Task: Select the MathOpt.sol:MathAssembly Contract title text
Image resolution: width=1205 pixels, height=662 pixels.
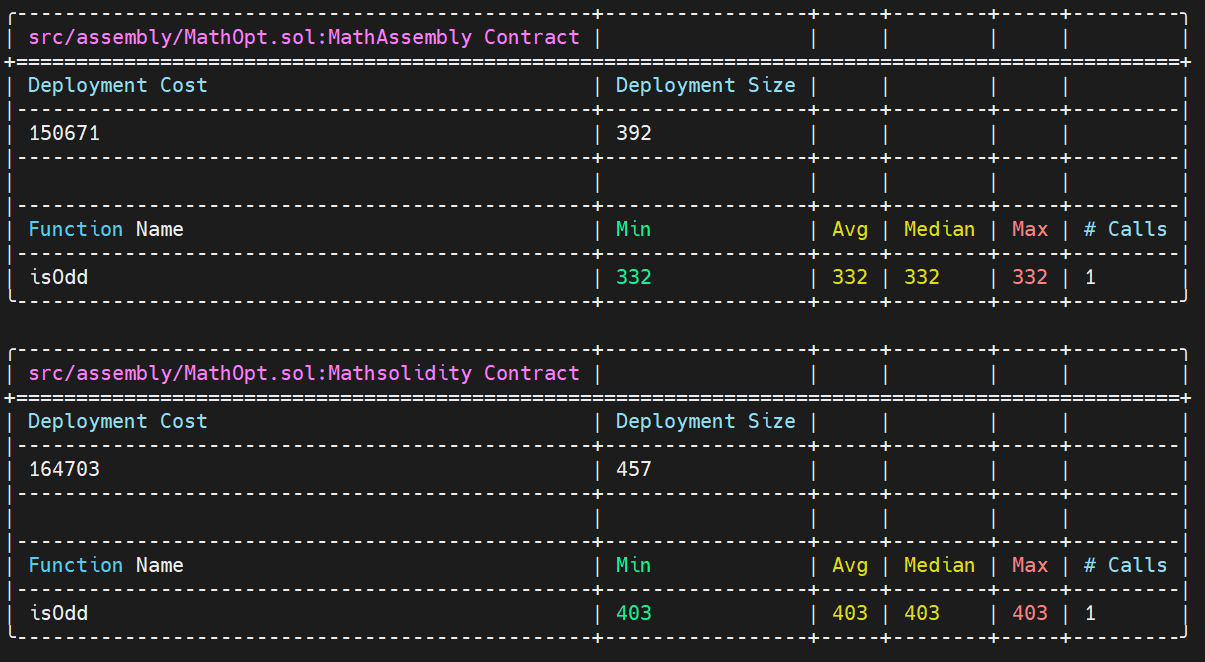Action: click(x=304, y=38)
